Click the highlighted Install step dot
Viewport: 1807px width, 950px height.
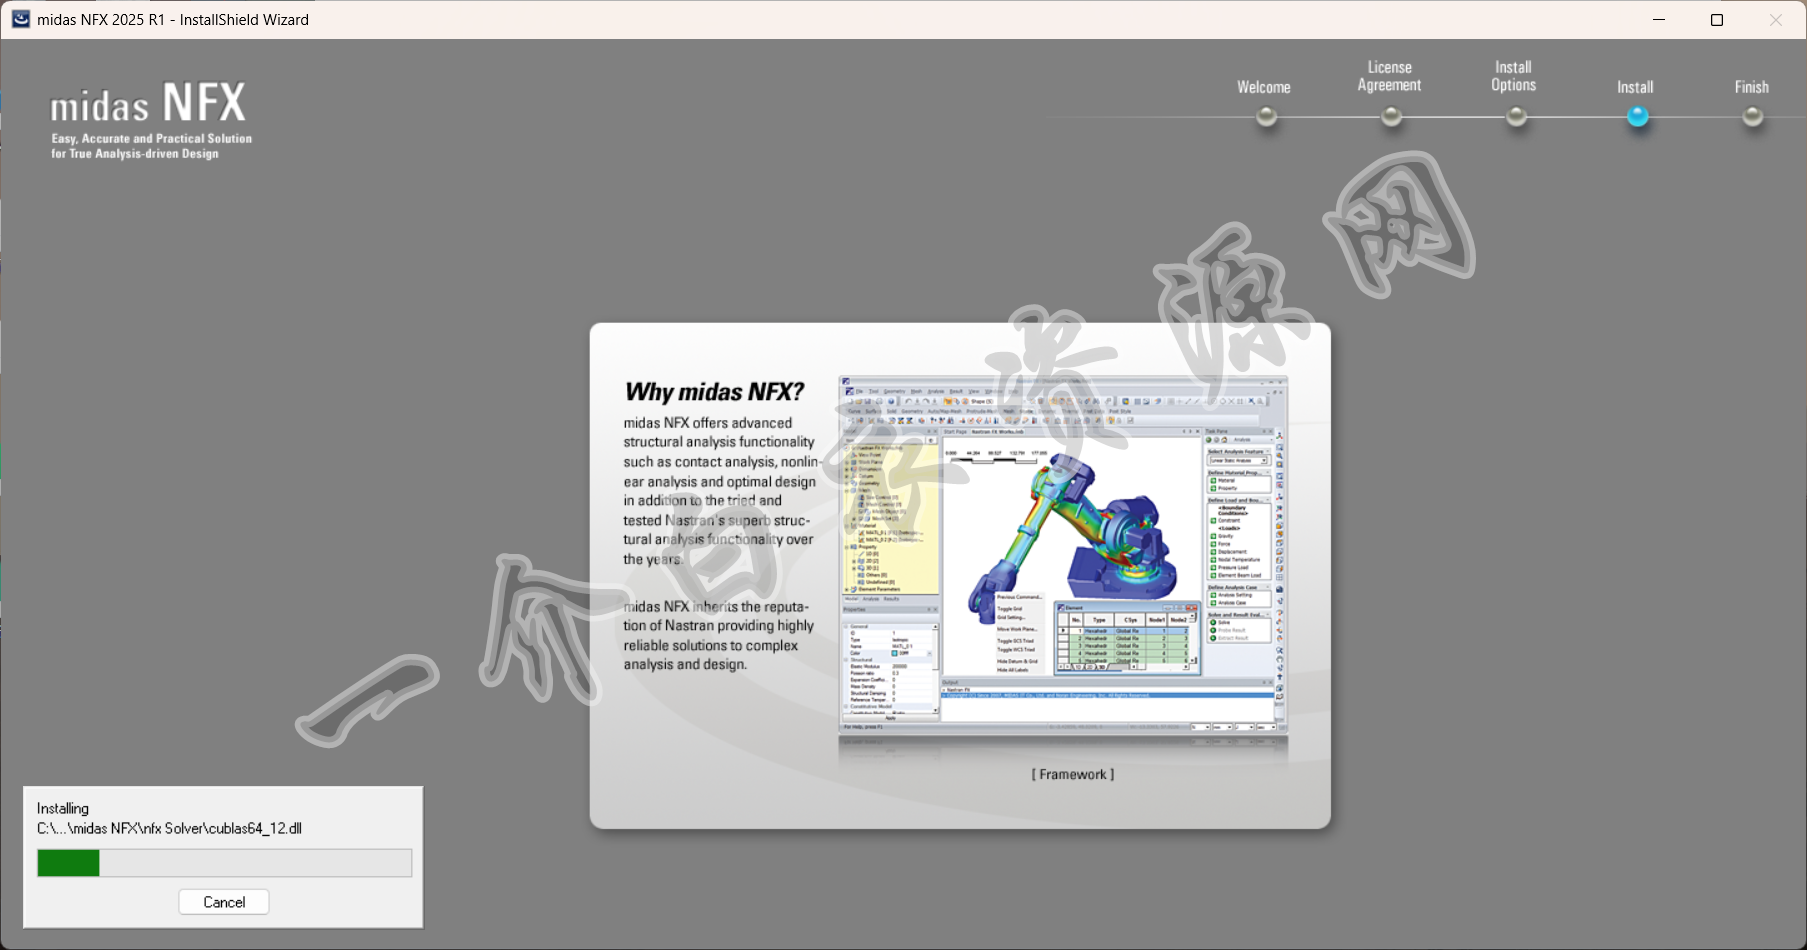click(1637, 117)
